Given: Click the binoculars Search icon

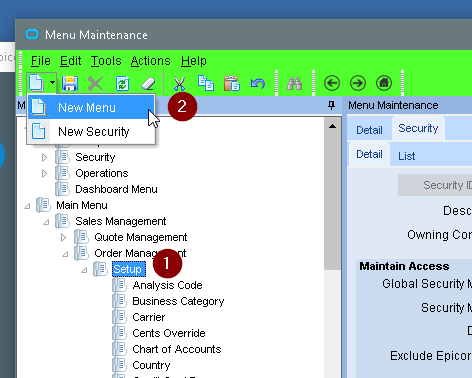Looking at the screenshot, I should (x=294, y=83).
